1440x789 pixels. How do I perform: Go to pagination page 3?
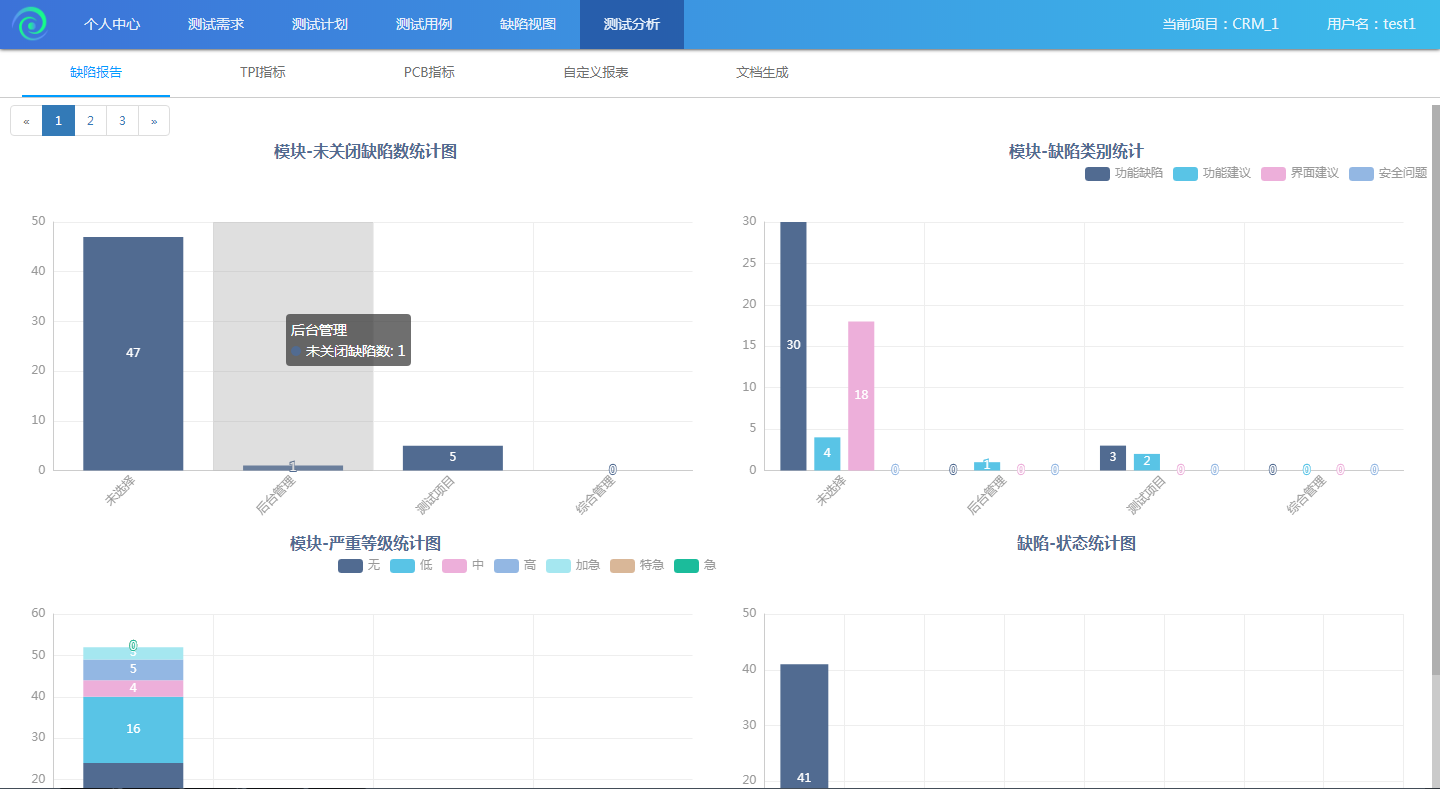click(122, 120)
